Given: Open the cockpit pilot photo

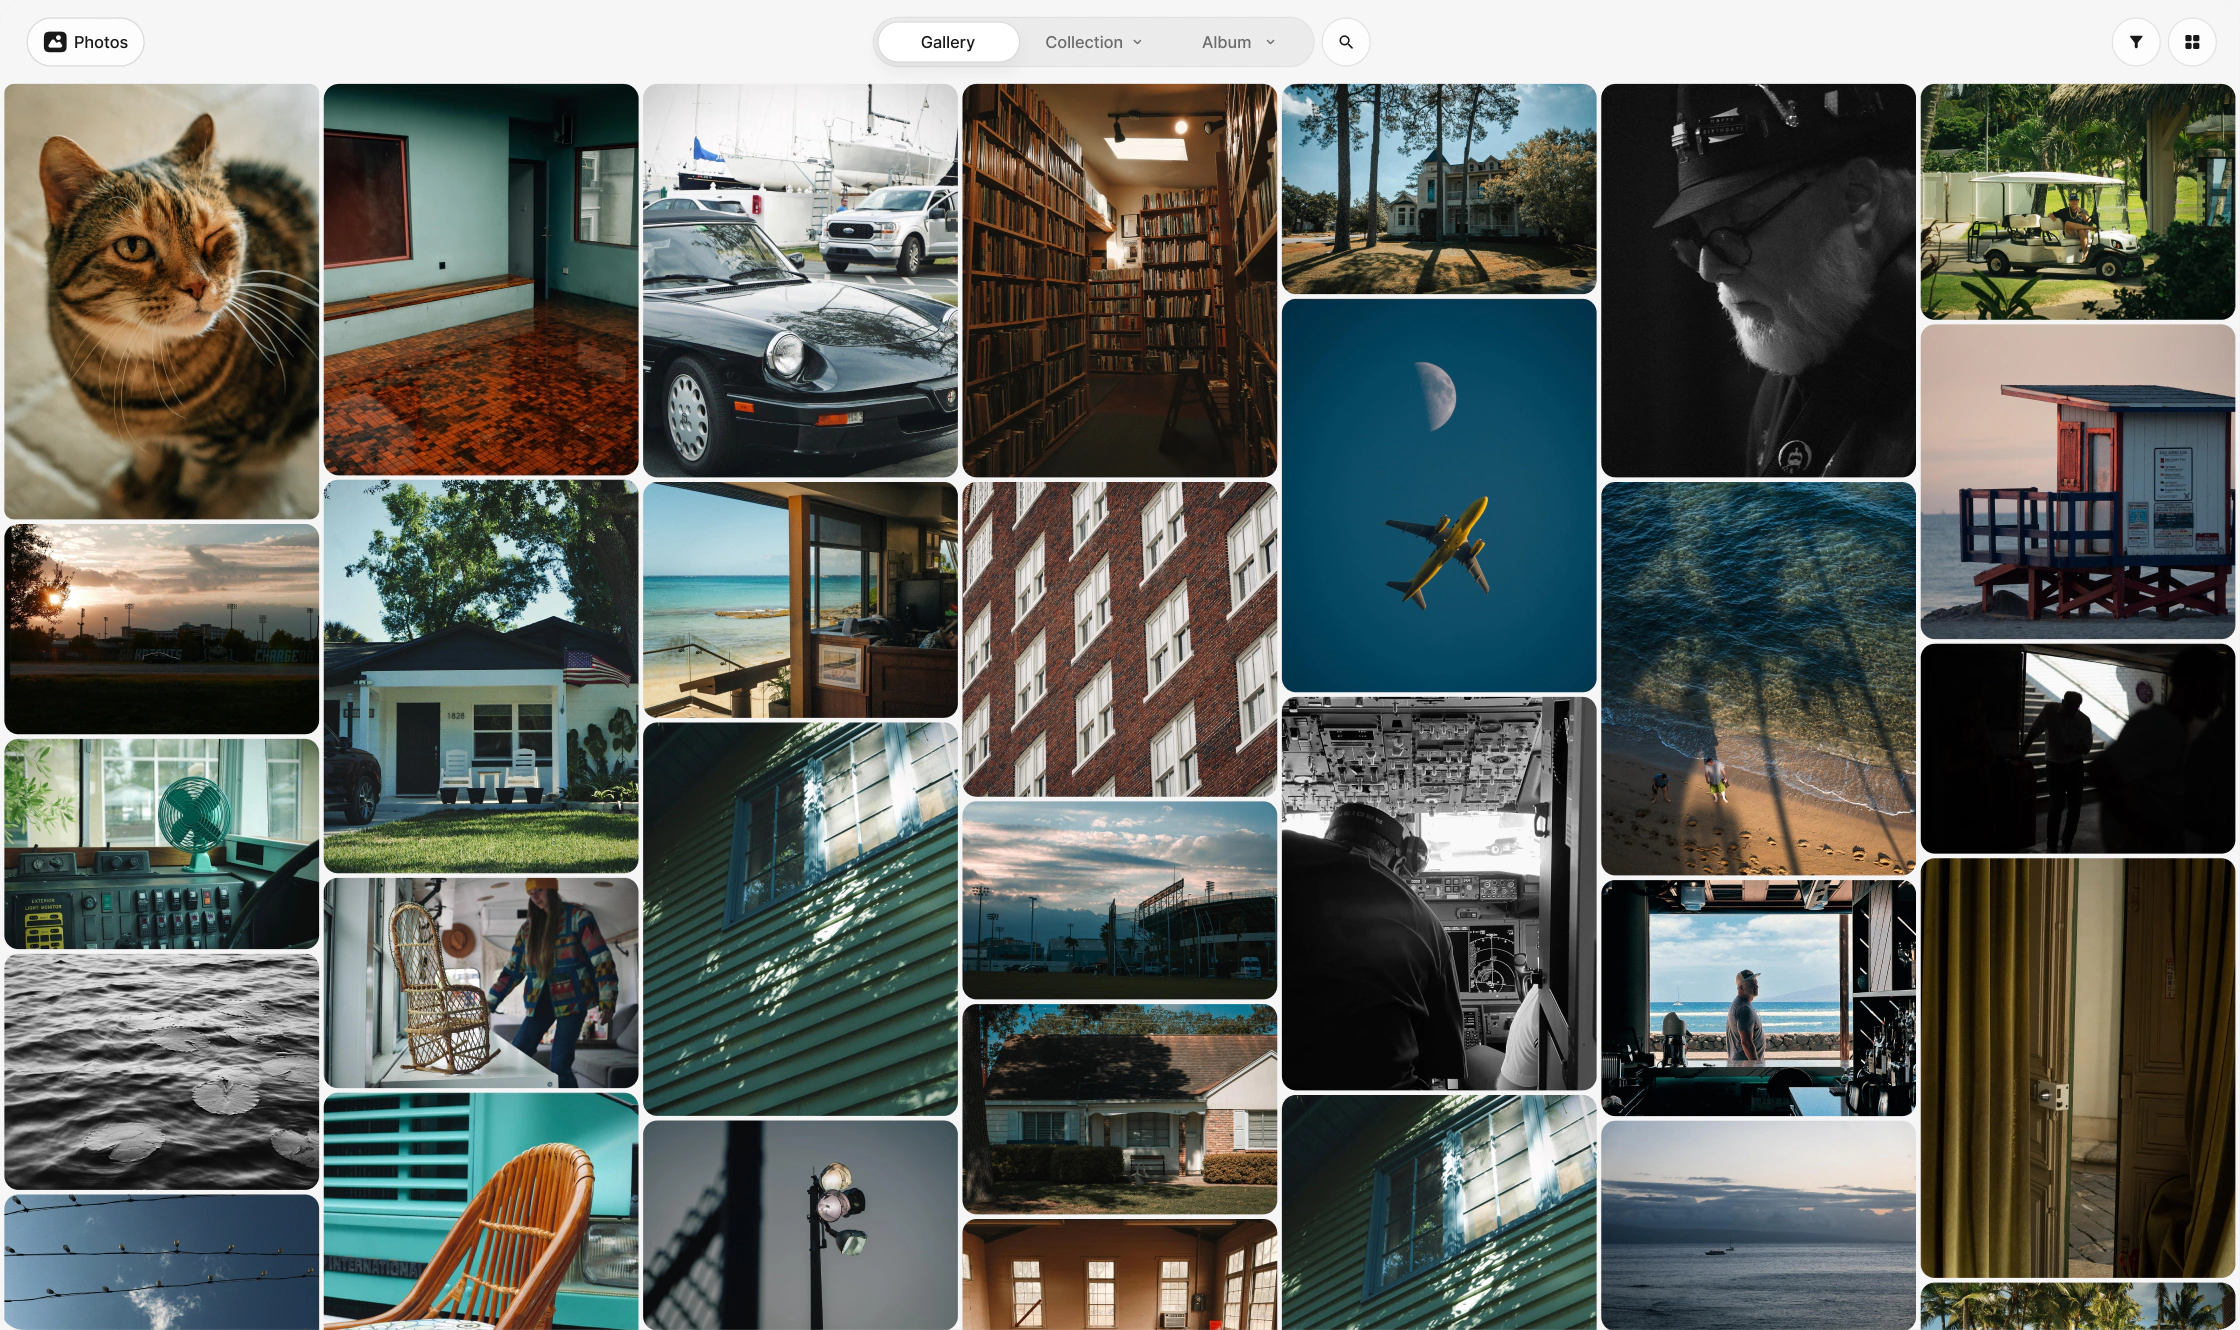Looking at the screenshot, I should (1439, 893).
